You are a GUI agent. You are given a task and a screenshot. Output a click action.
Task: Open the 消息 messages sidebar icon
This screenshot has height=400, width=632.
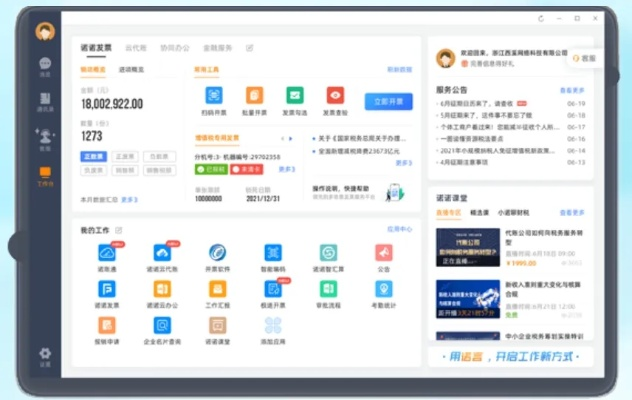click(x=45, y=64)
